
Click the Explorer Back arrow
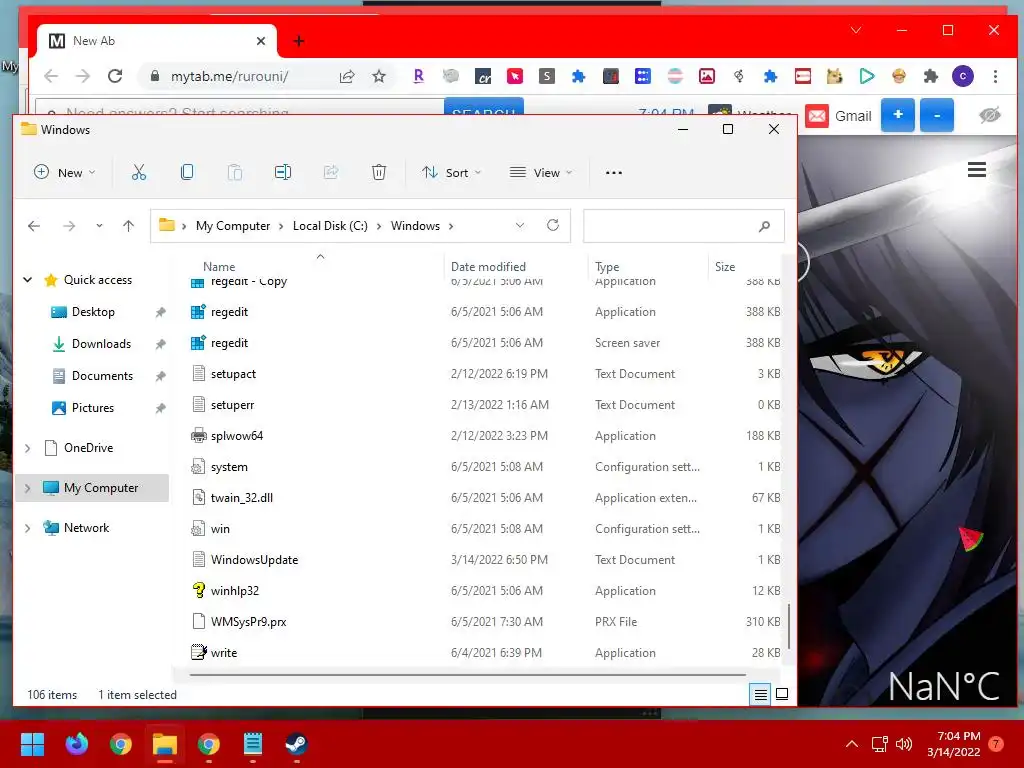pyautogui.click(x=34, y=226)
